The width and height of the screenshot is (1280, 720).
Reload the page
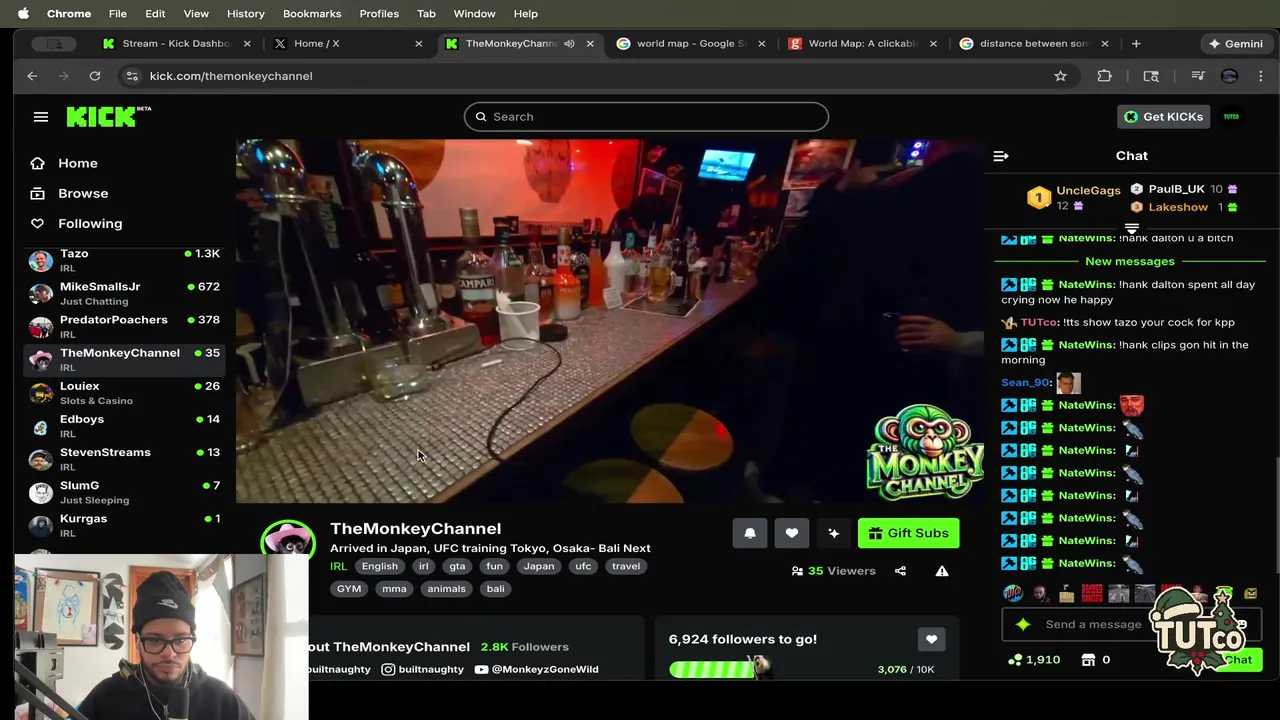94,76
